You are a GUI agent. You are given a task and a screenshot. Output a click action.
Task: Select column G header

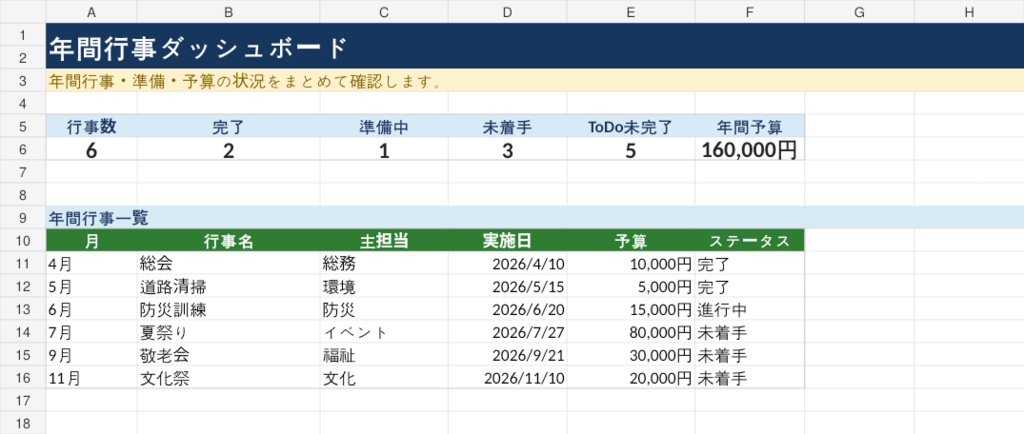click(859, 11)
